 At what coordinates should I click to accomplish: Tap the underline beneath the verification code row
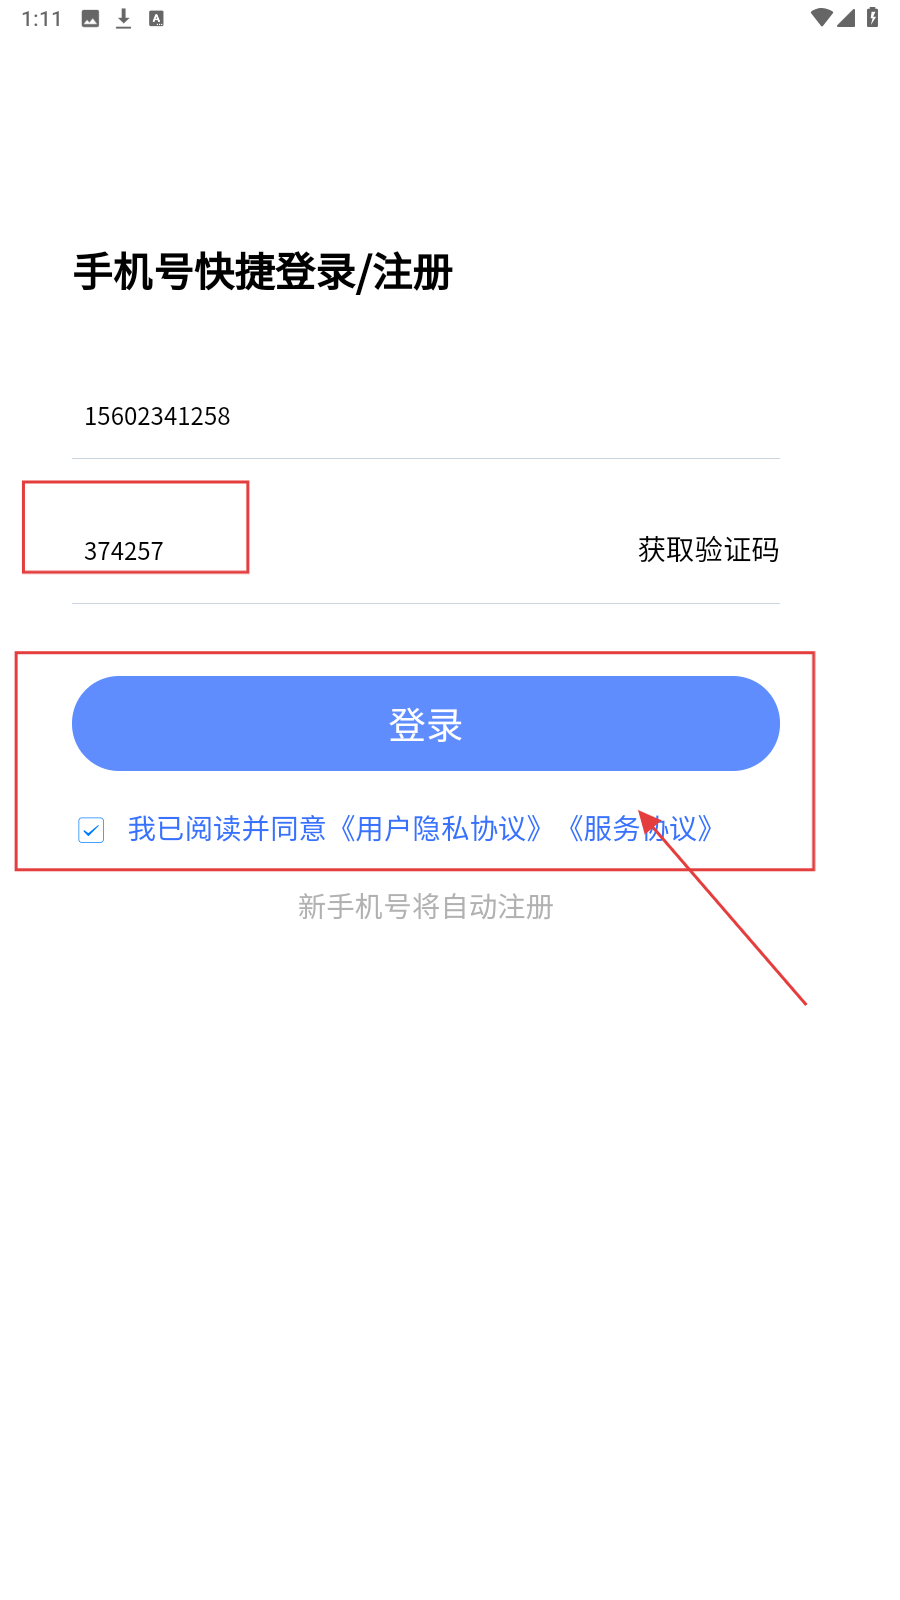[x=426, y=603]
